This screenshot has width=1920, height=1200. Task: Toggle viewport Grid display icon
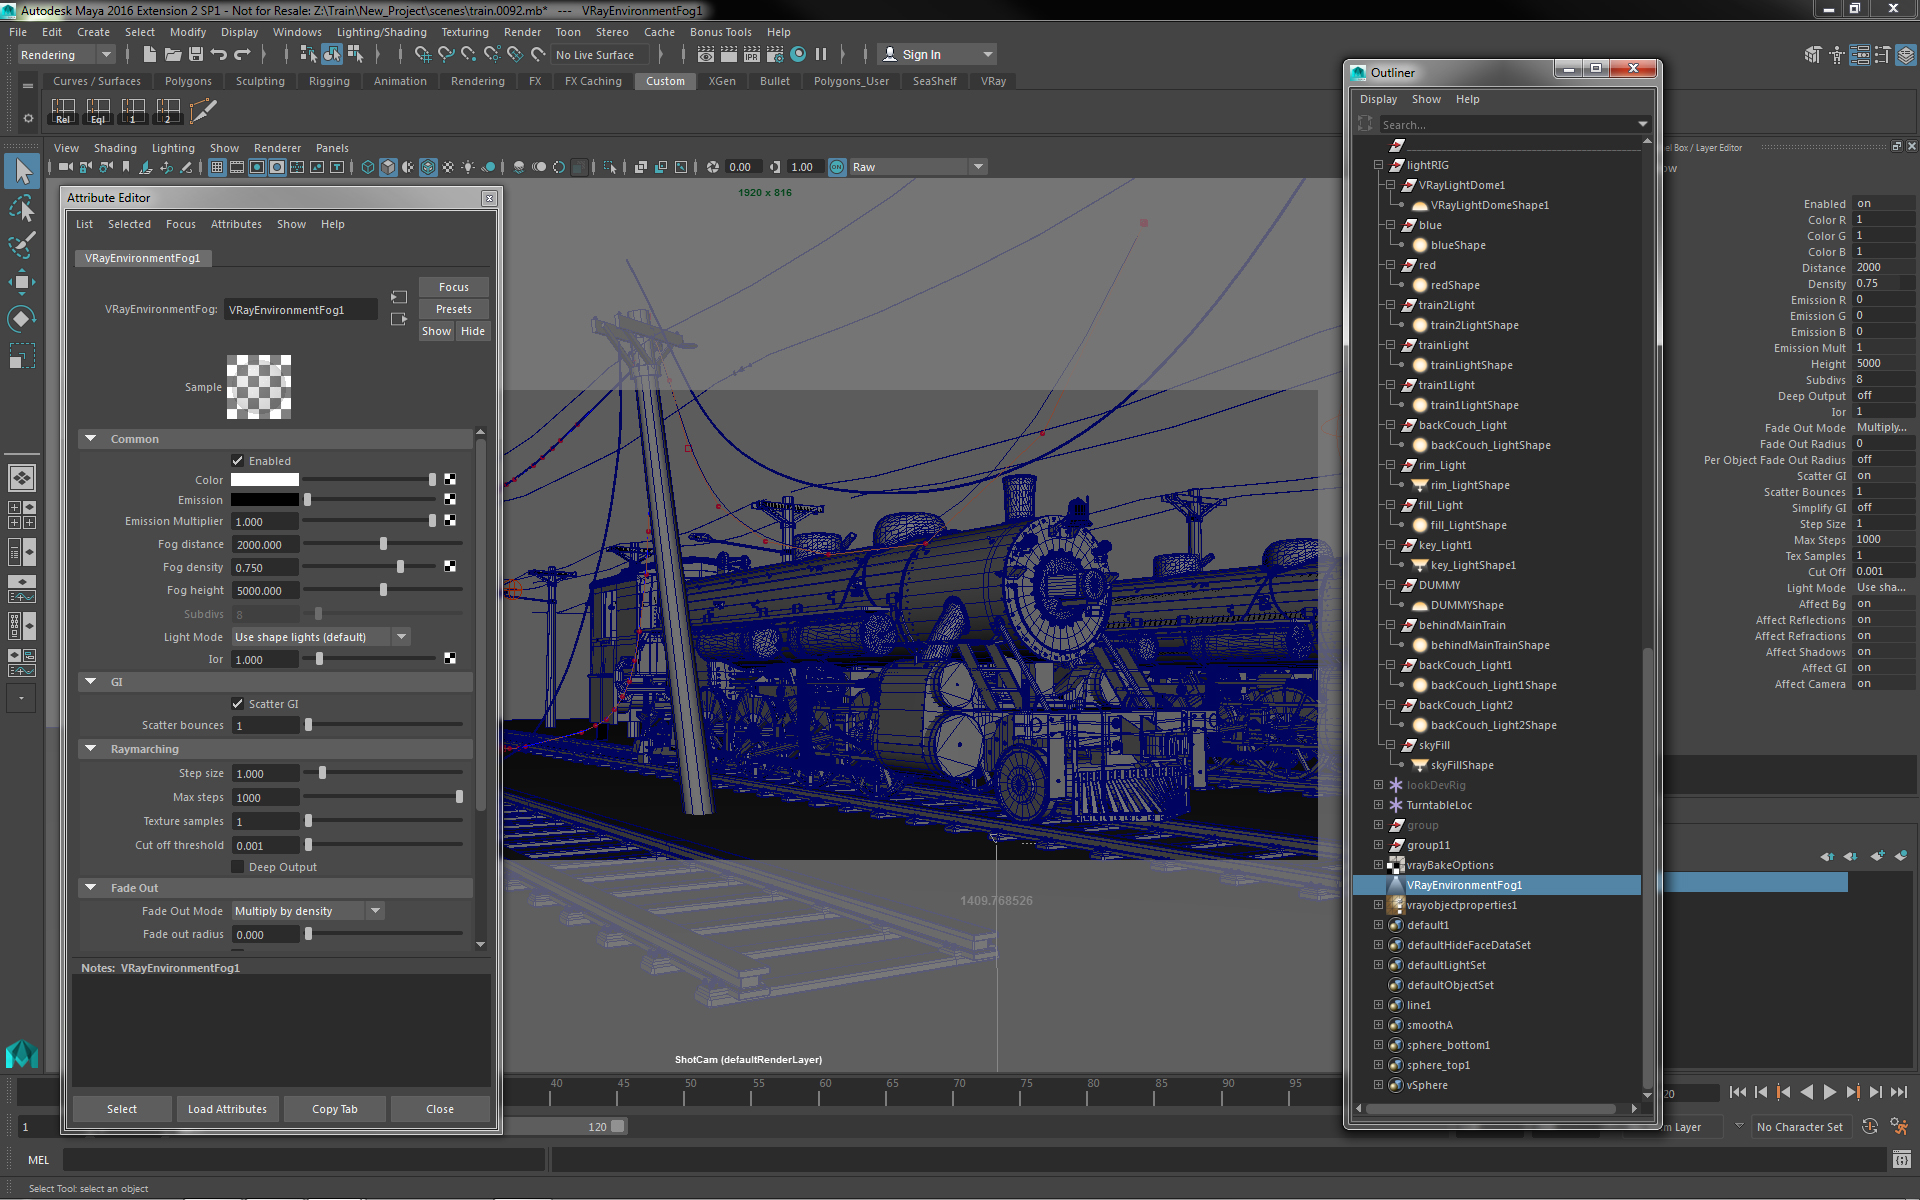tap(217, 167)
